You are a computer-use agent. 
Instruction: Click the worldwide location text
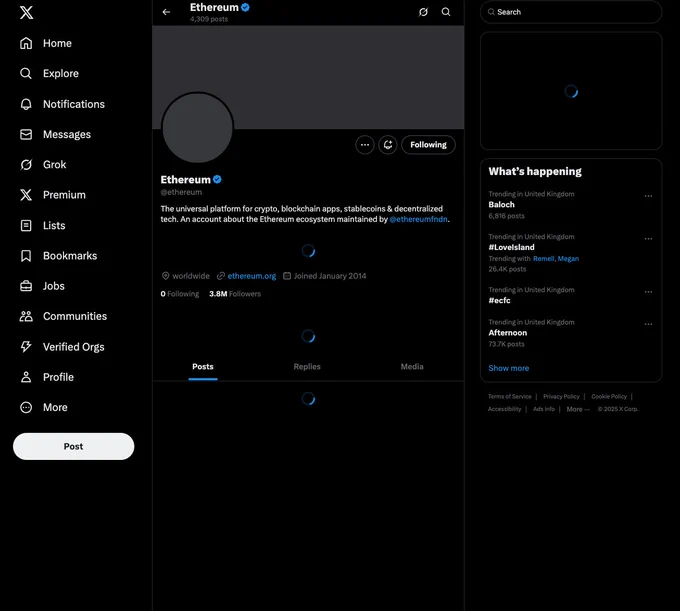tap(191, 276)
